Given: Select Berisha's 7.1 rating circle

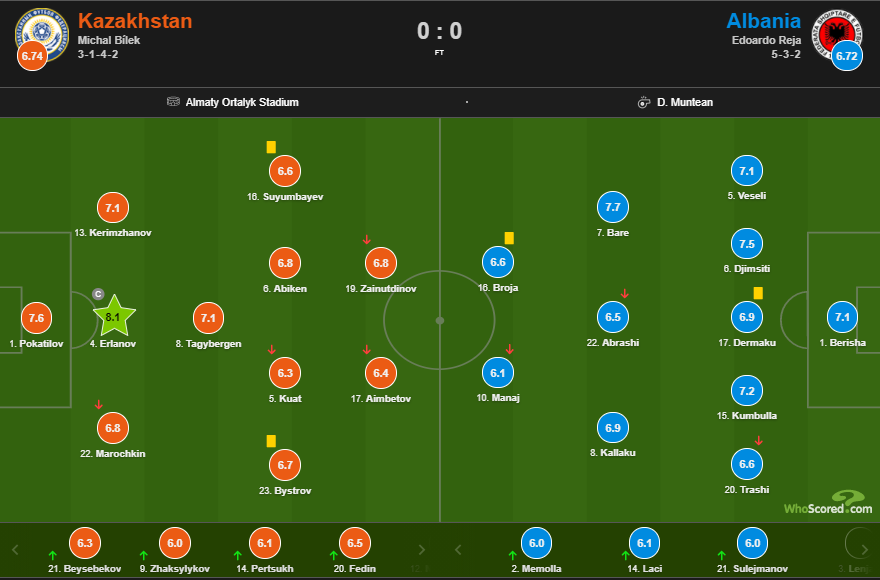Looking at the screenshot, I should 842,318.
